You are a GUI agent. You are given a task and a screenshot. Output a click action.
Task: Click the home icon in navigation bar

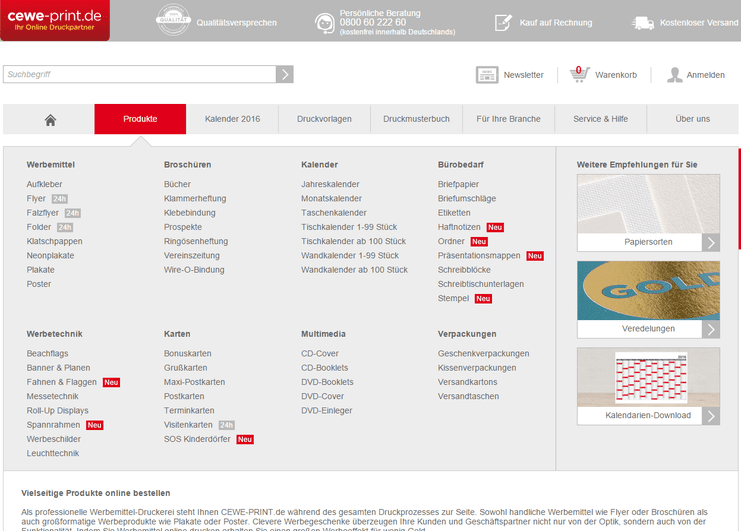tap(49, 119)
